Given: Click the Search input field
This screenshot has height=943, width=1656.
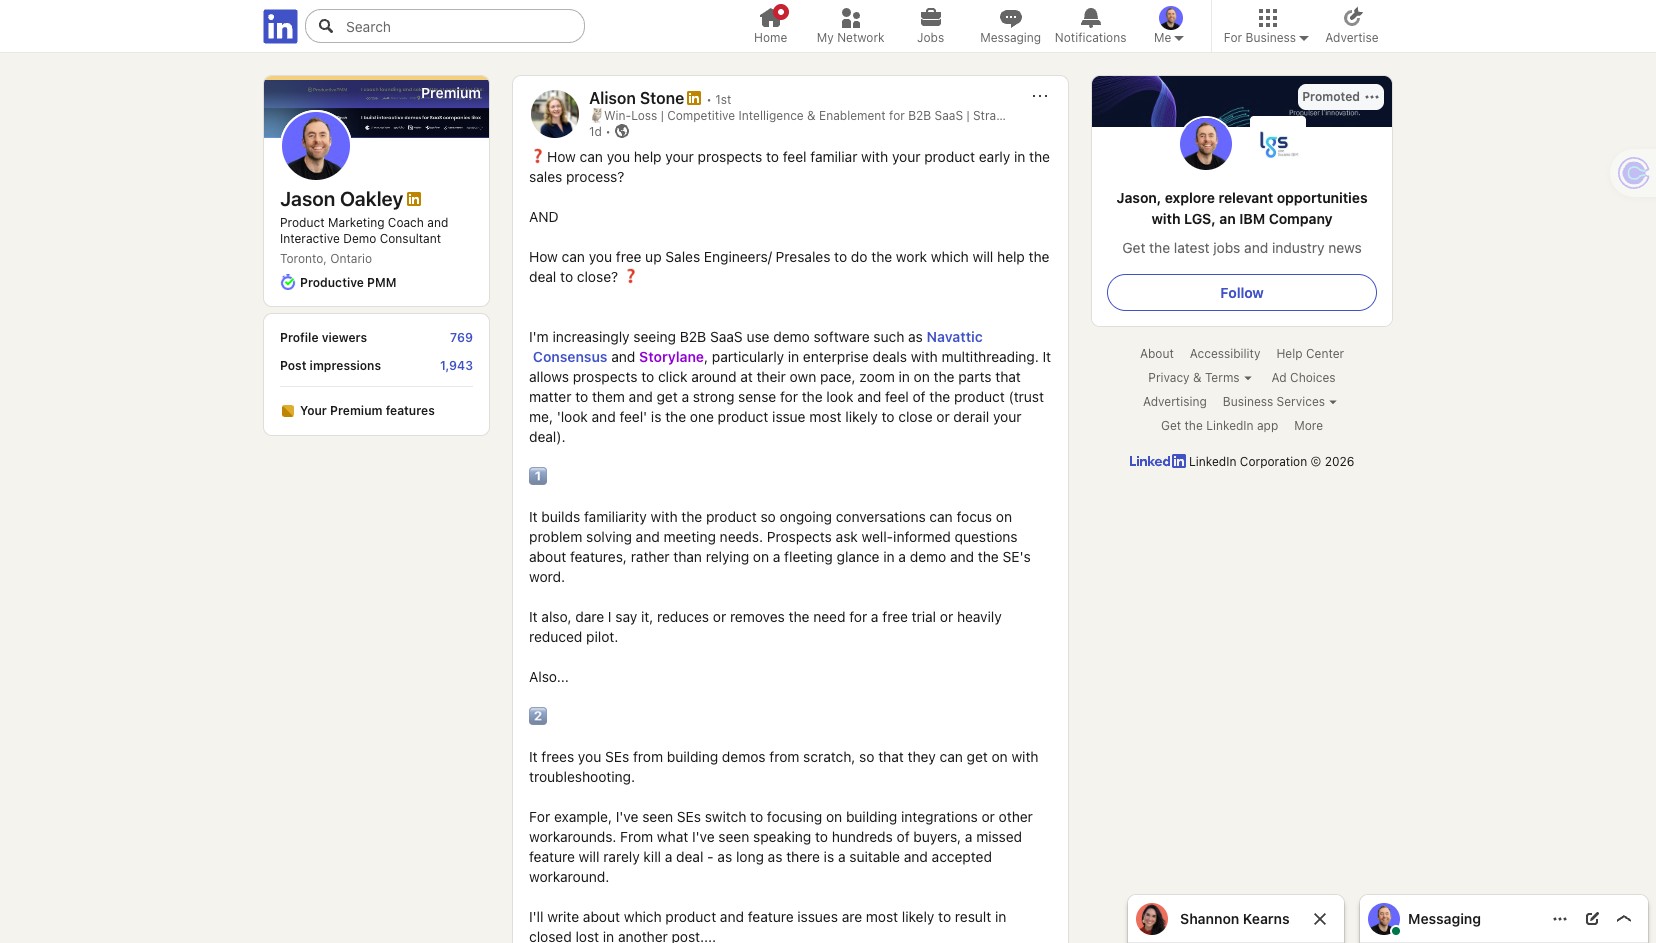Looking at the screenshot, I should tap(445, 26).
